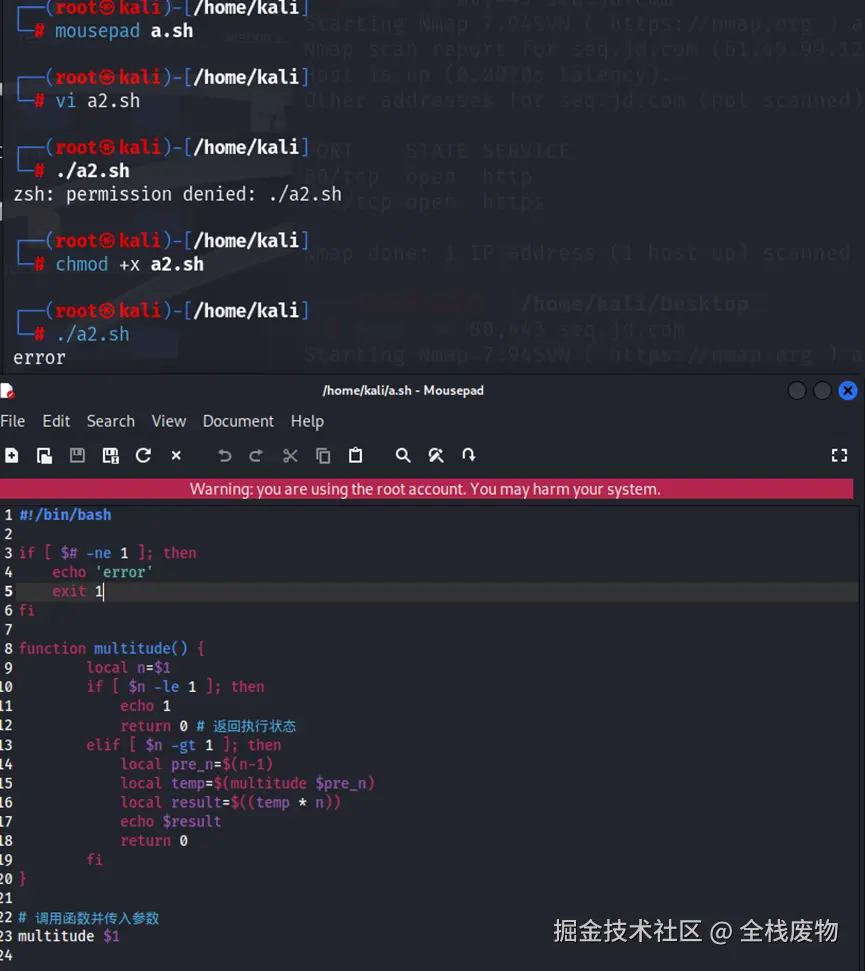The height and width of the screenshot is (971, 865).
Task: Click the 'permission denied' terminal message
Action: (178, 194)
